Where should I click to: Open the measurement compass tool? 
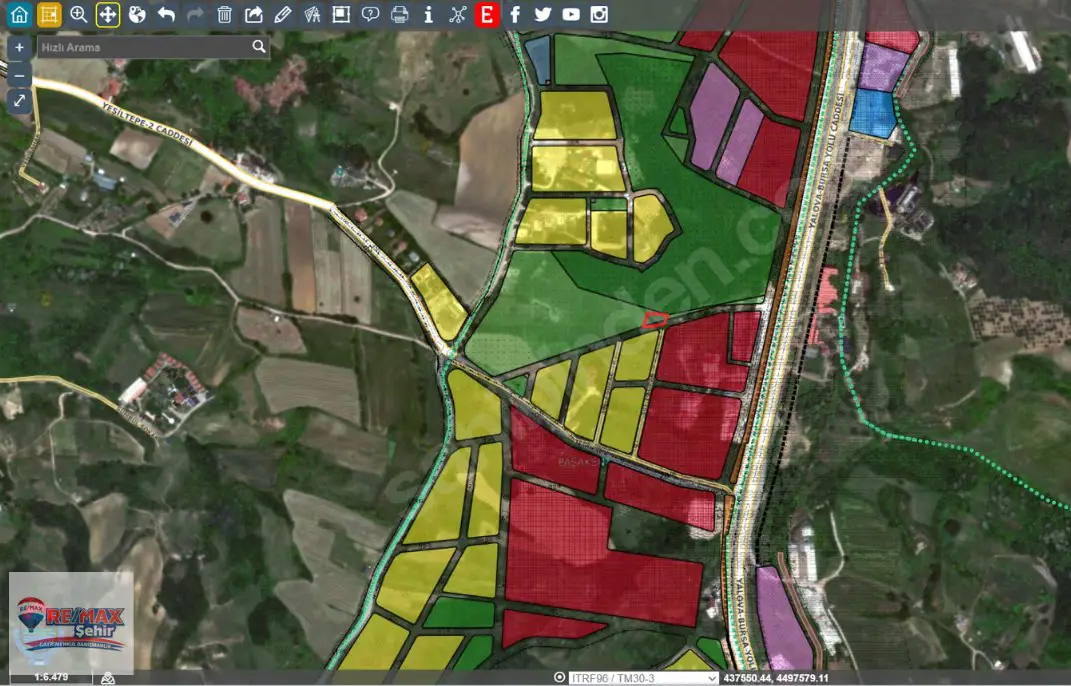tap(312, 14)
